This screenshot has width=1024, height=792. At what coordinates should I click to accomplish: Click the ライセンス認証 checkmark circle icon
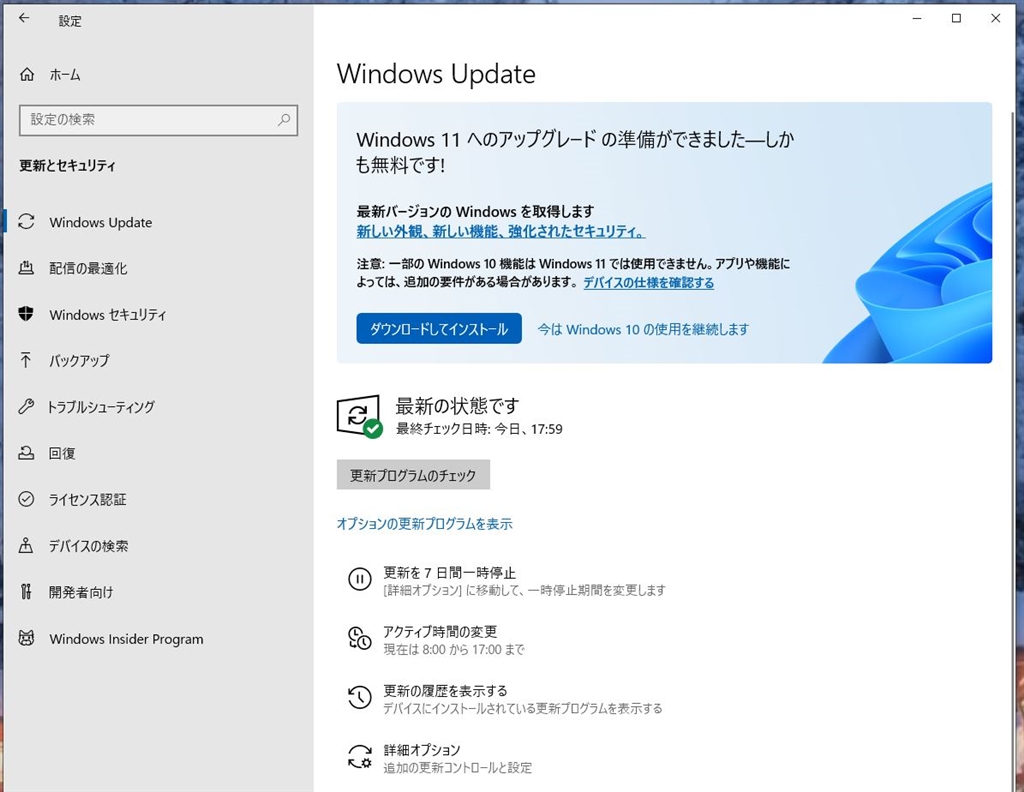coord(26,499)
